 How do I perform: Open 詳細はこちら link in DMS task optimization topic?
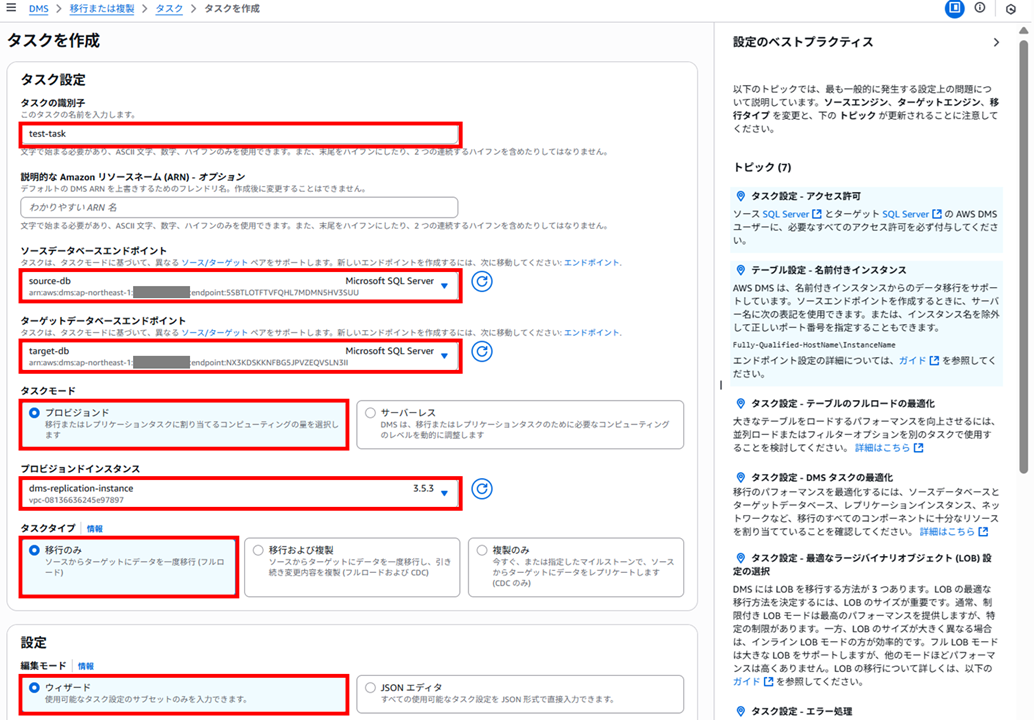pos(947,531)
